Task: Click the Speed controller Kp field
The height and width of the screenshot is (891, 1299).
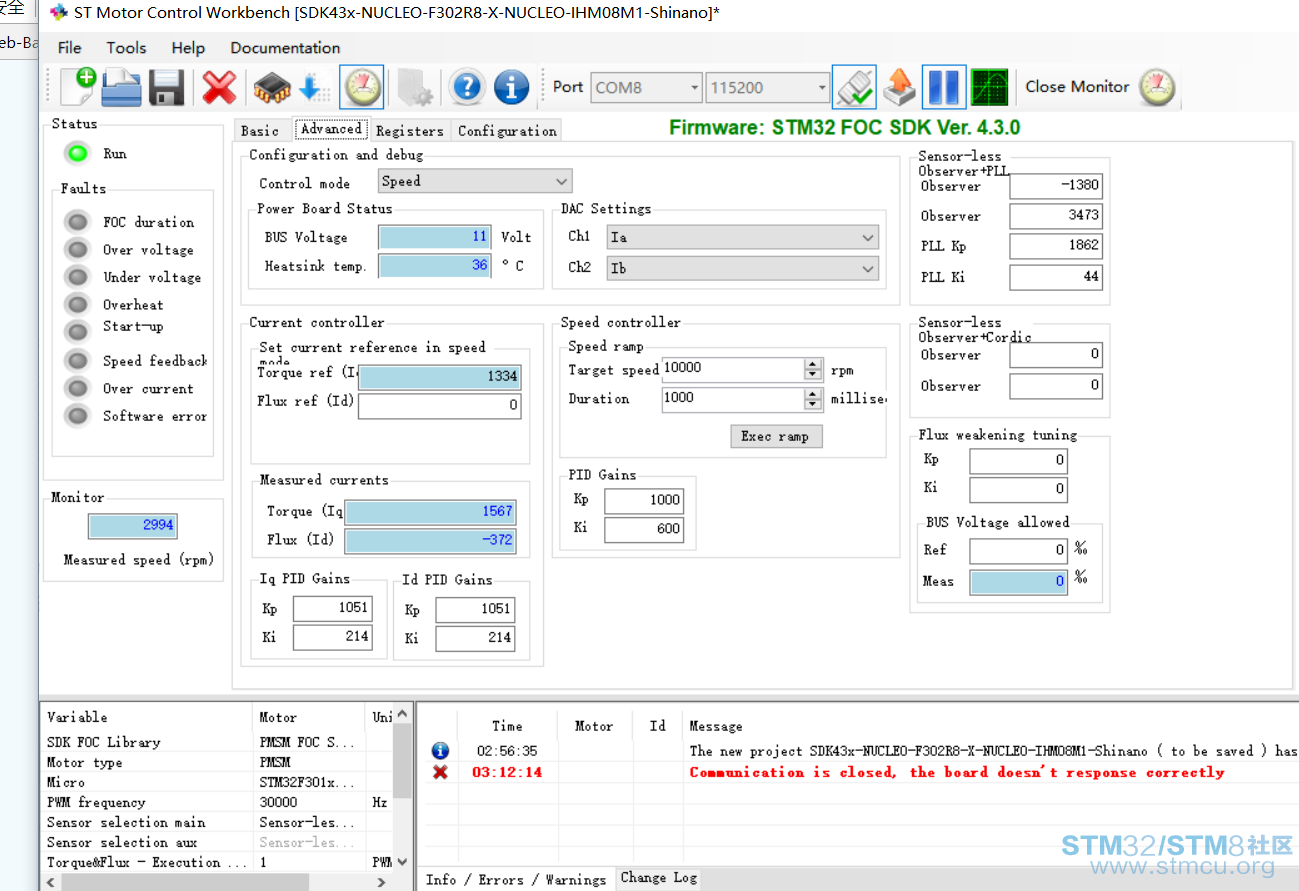Action: tap(644, 500)
